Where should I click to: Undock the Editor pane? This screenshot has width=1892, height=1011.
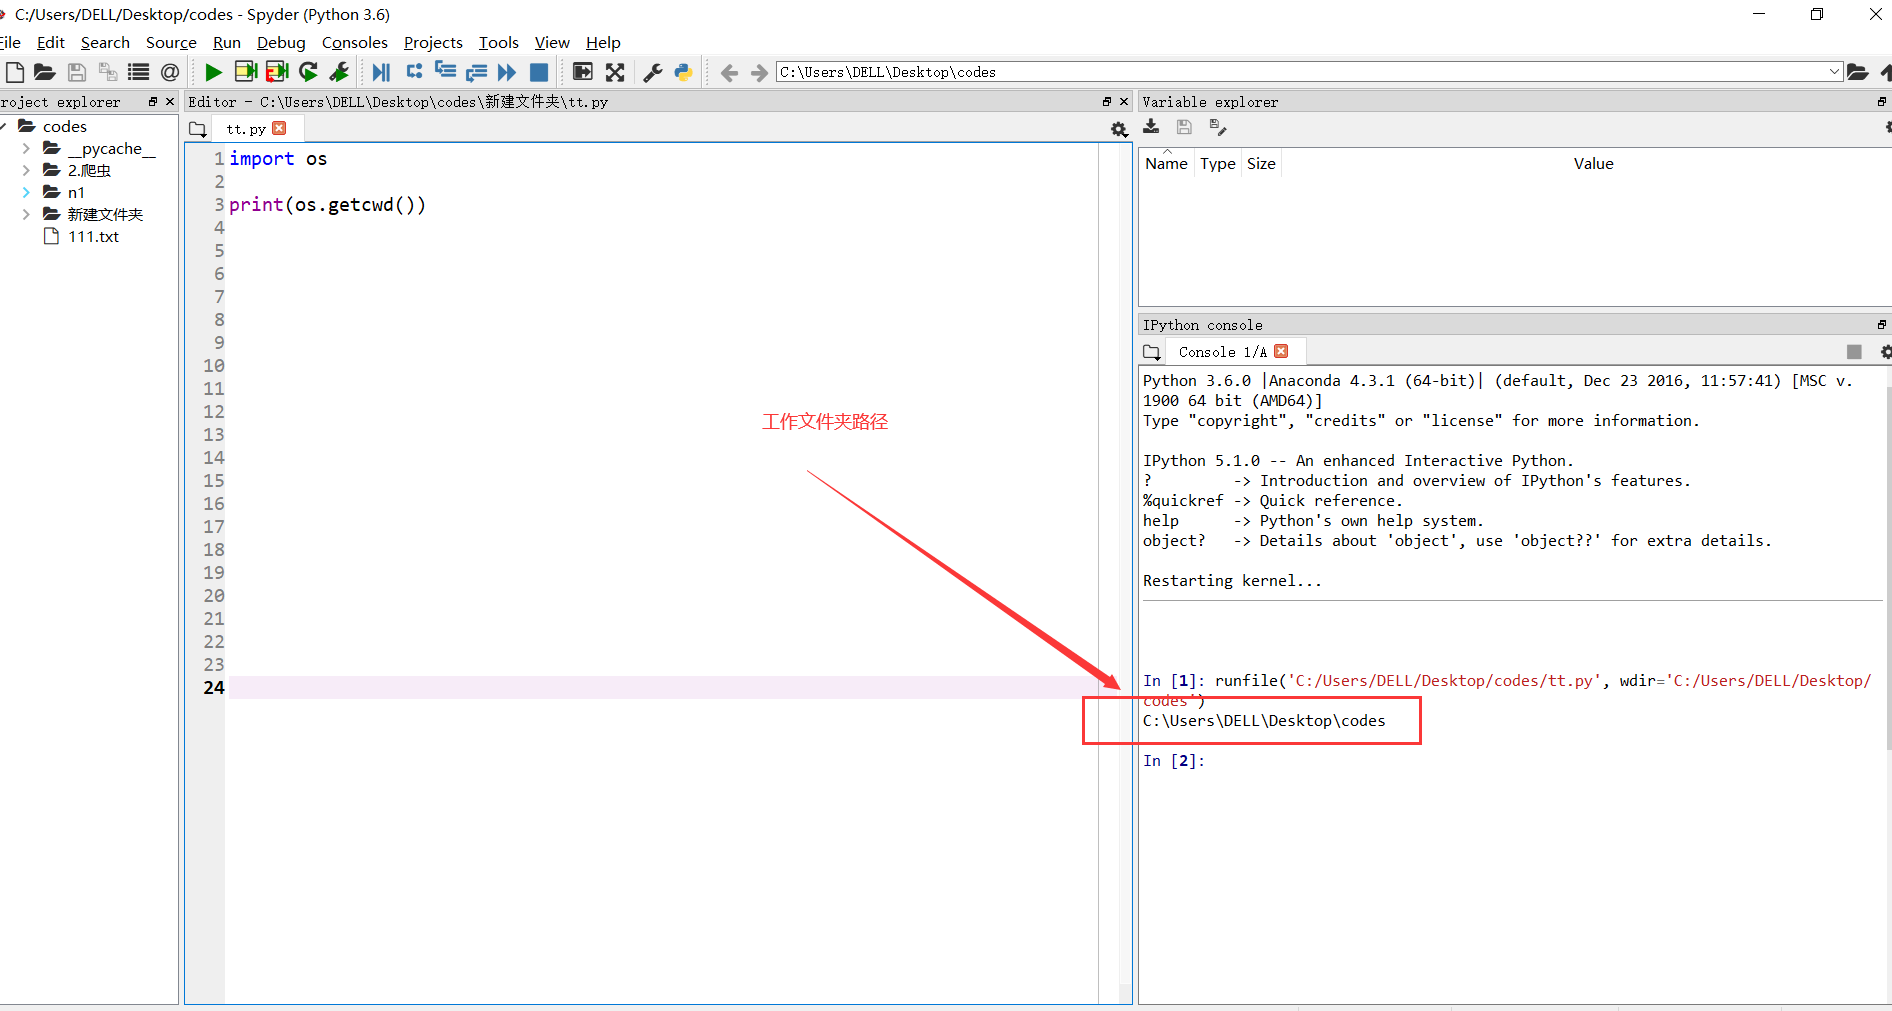[x=1107, y=102]
